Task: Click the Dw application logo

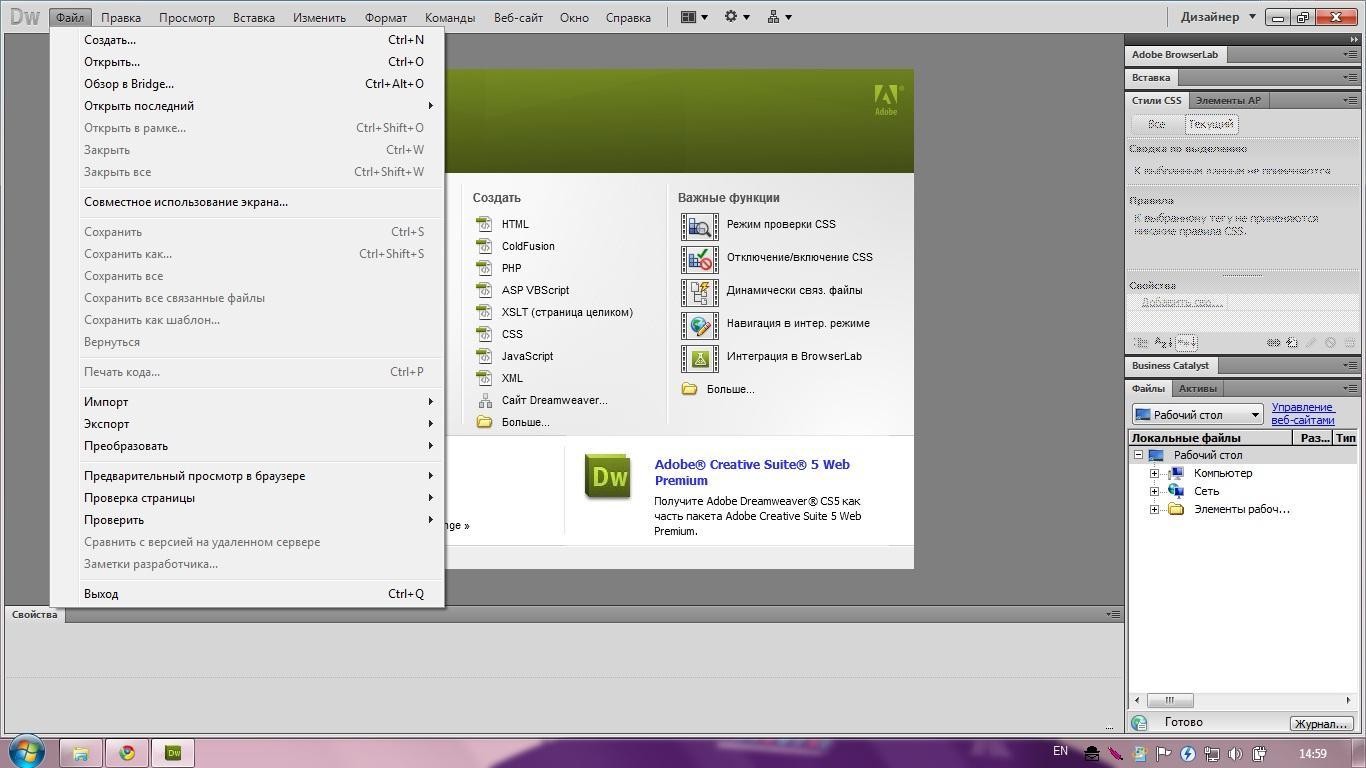Action: point(24,17)
